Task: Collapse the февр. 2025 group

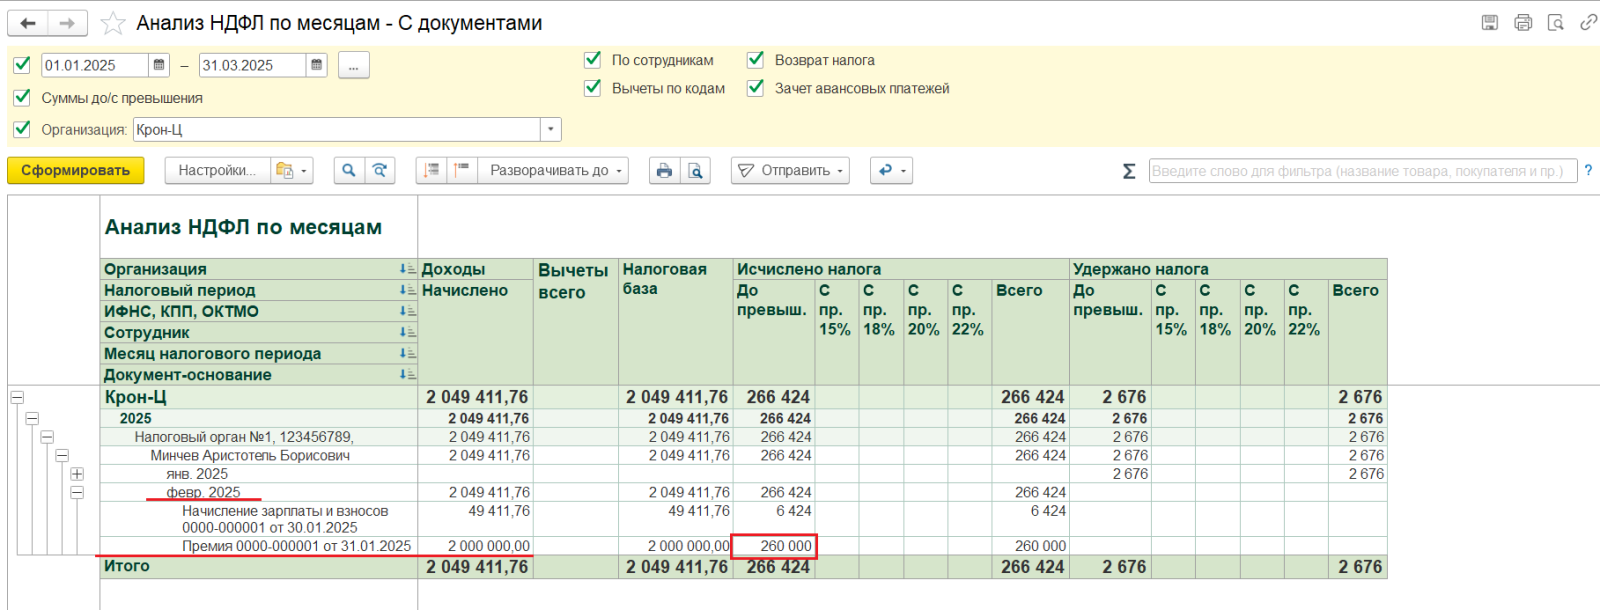Action: [x=77, y=493]
